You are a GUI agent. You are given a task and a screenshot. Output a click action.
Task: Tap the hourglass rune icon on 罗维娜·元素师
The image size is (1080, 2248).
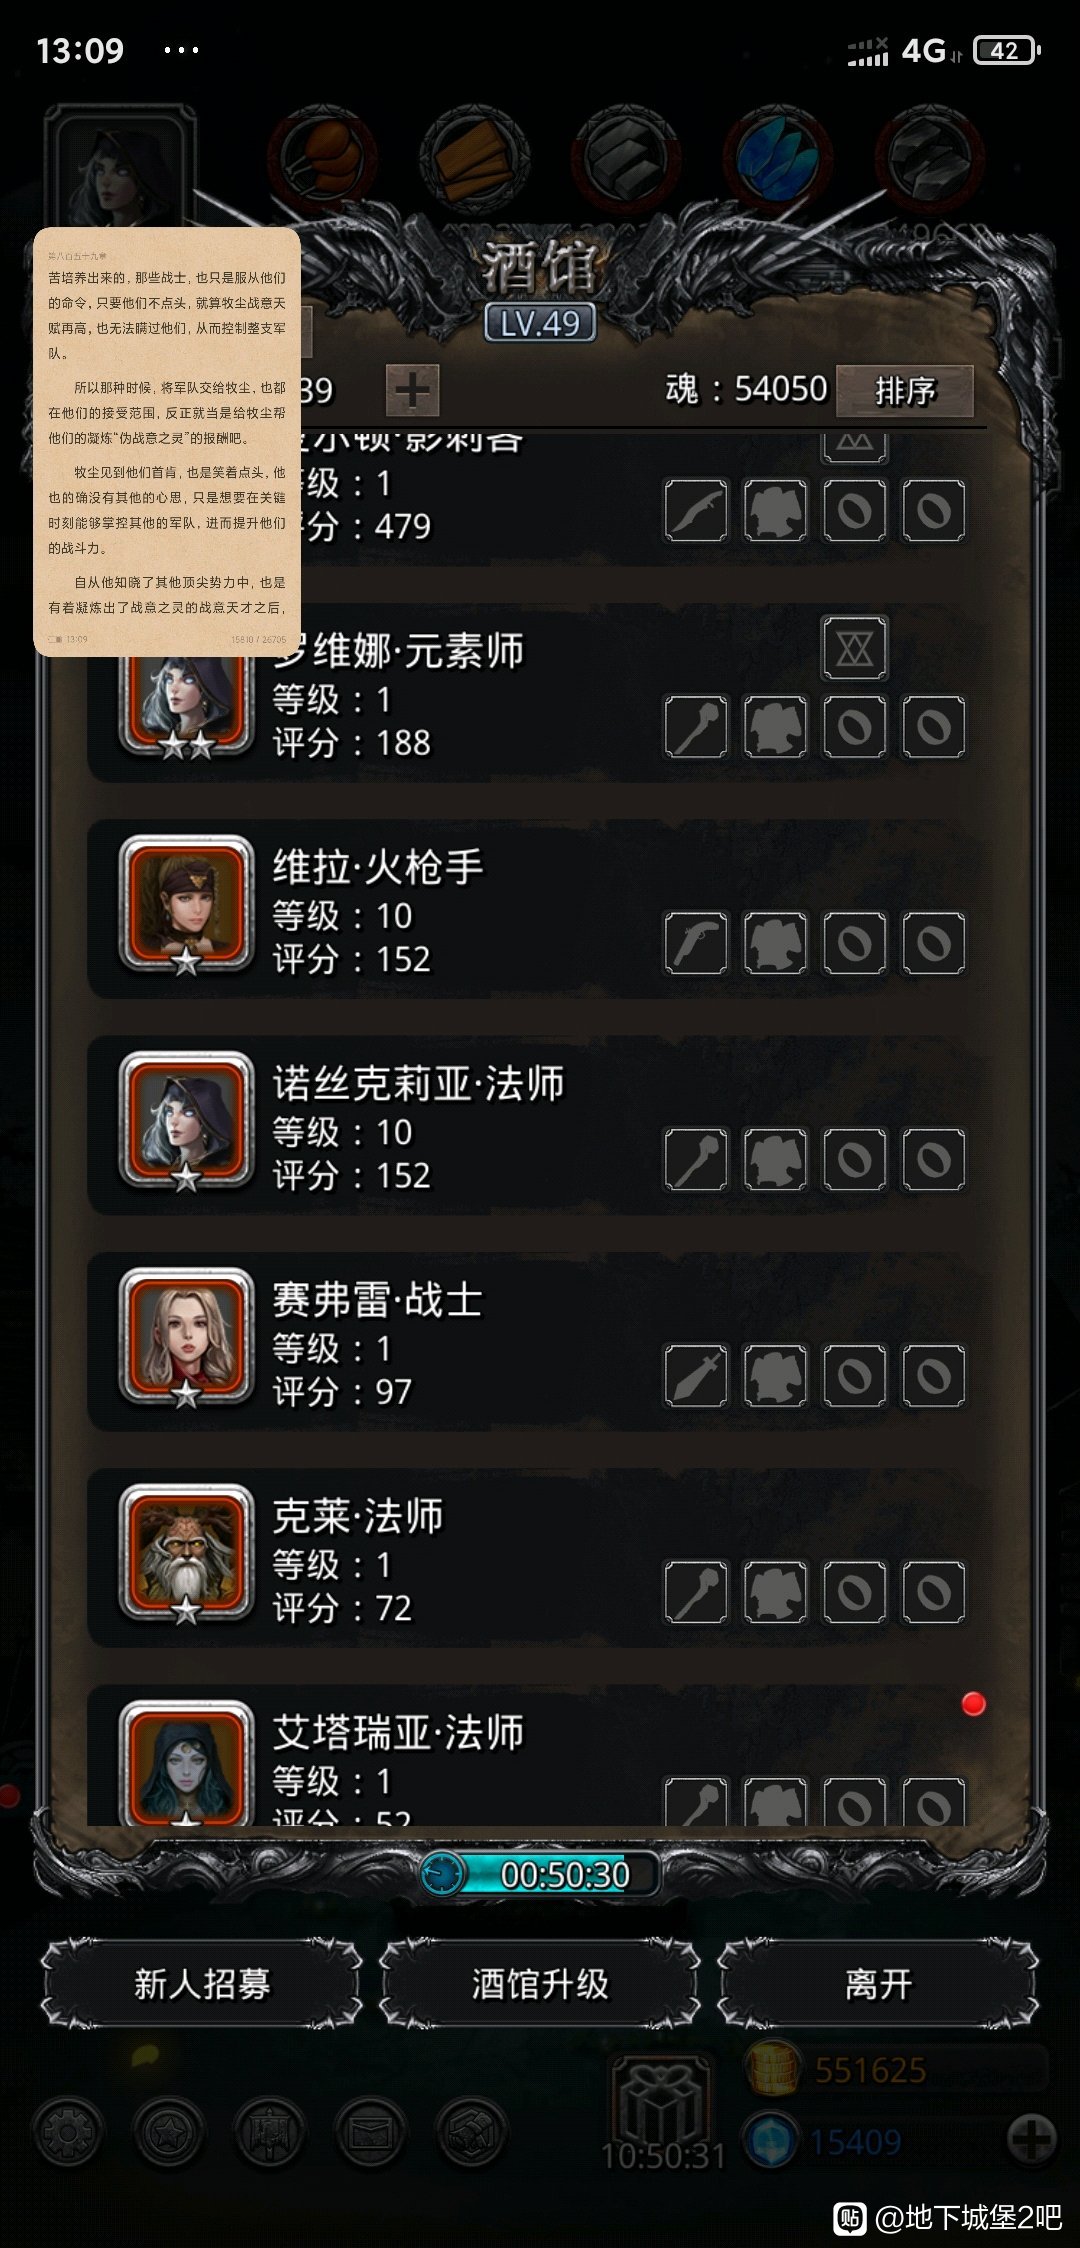point(854,649)
